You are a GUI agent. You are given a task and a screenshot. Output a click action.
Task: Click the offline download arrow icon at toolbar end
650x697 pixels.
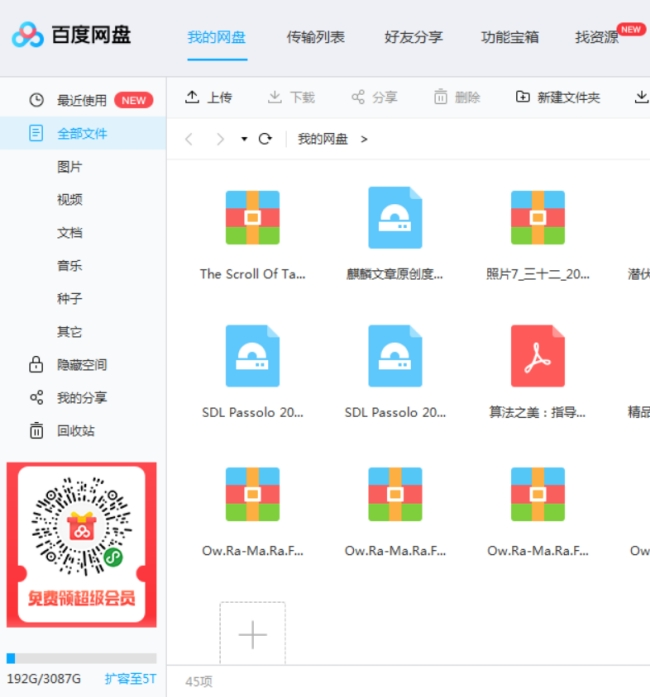(641, 97)
